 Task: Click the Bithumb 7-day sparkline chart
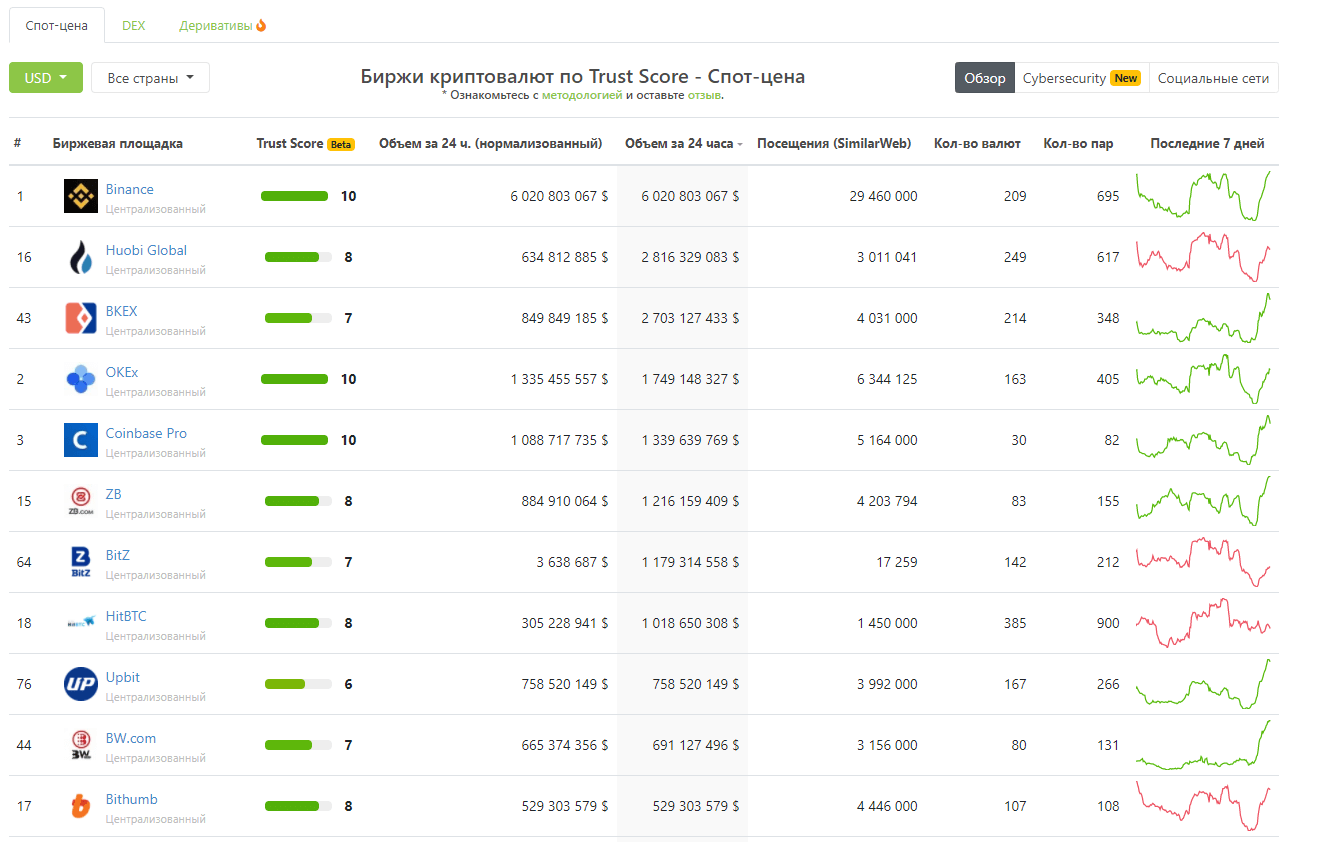click(x=1203, y=806)
